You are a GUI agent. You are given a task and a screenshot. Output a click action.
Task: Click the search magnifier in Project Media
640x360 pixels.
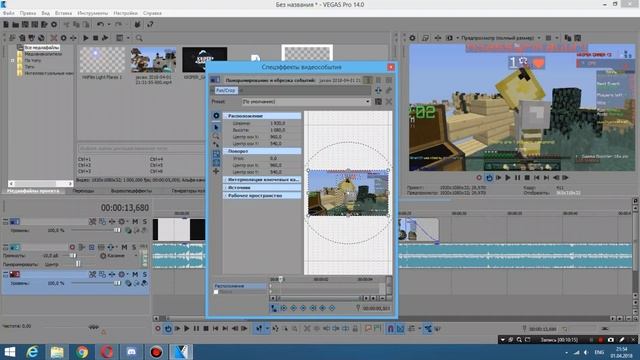[139, 38]
